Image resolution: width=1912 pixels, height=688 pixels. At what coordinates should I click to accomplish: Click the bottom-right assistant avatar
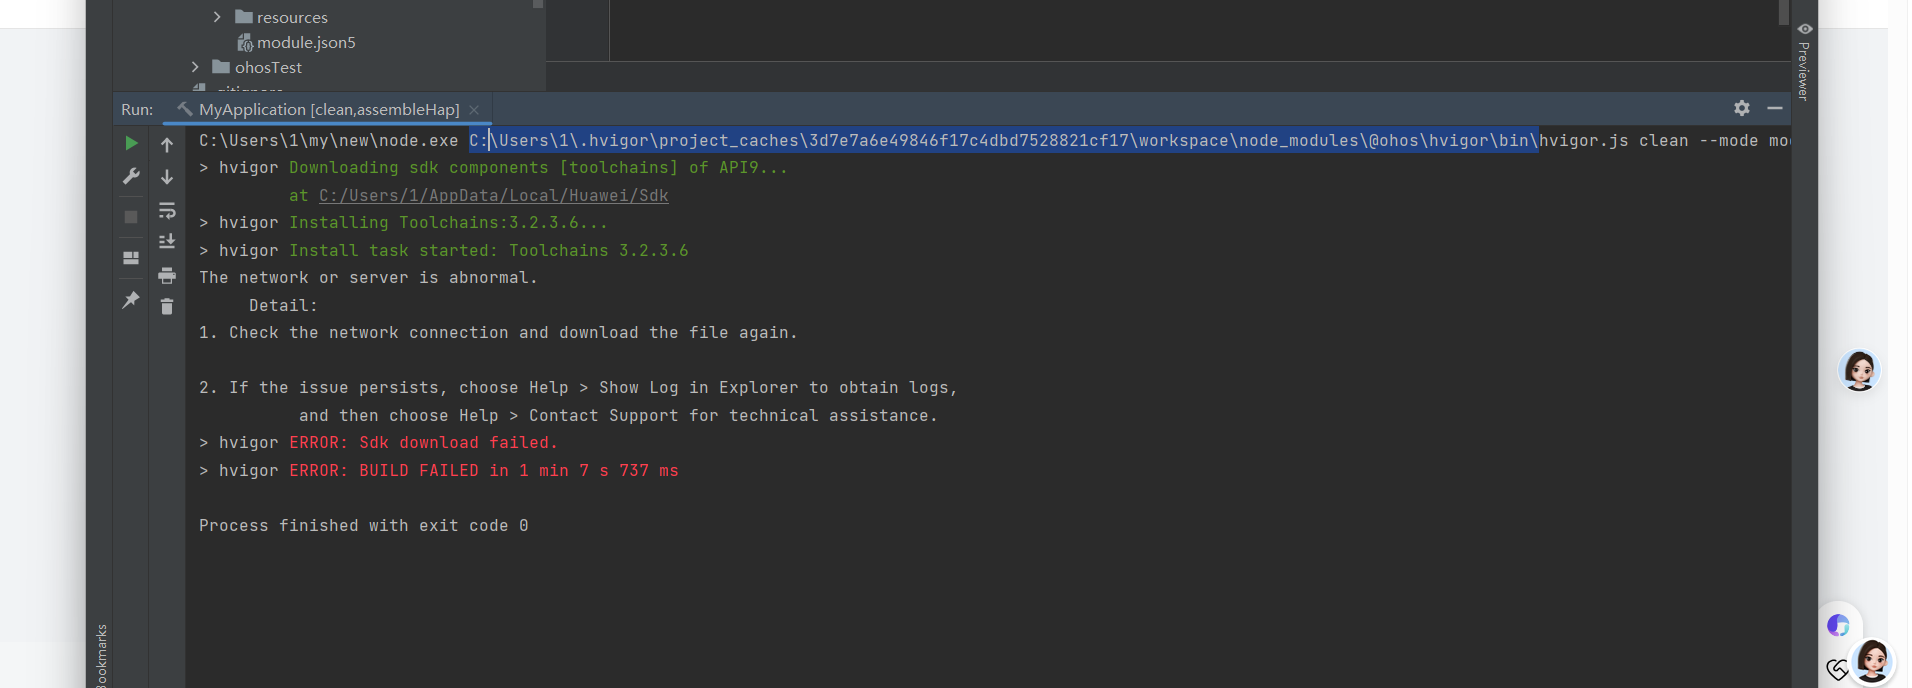[x=1872, y=660]
